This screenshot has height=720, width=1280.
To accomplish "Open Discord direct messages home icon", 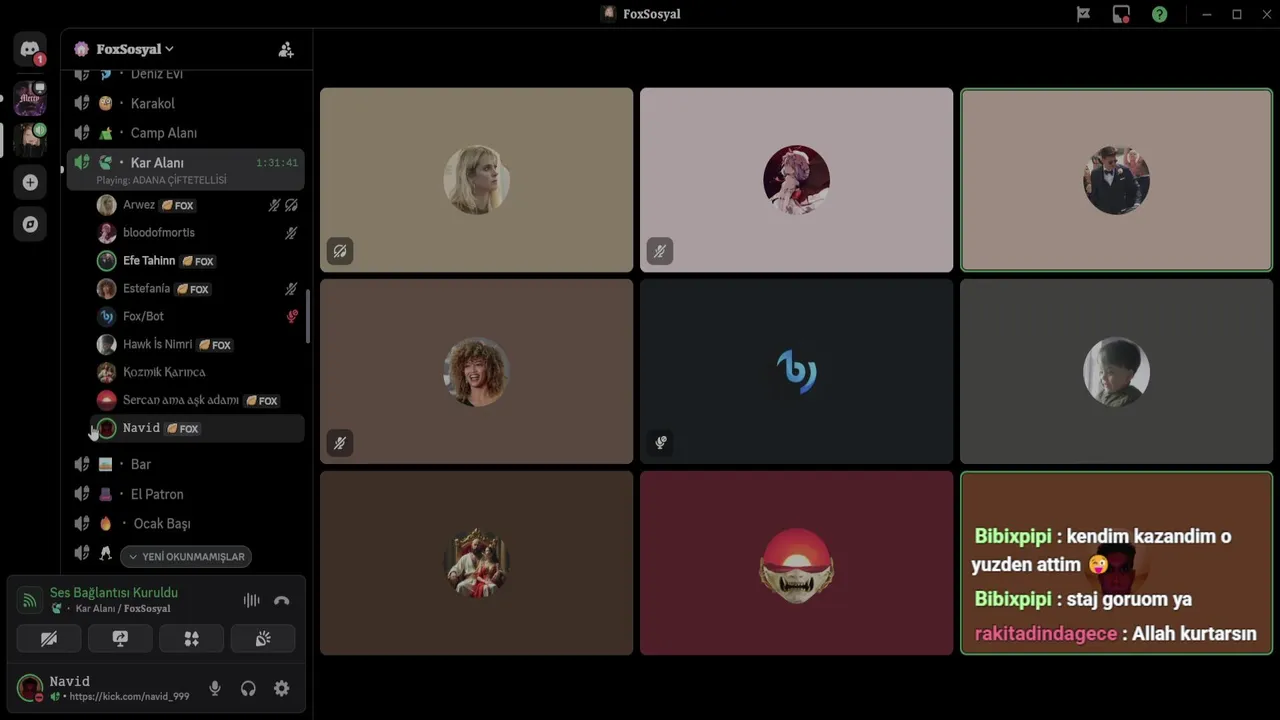I will pos(30,49).
